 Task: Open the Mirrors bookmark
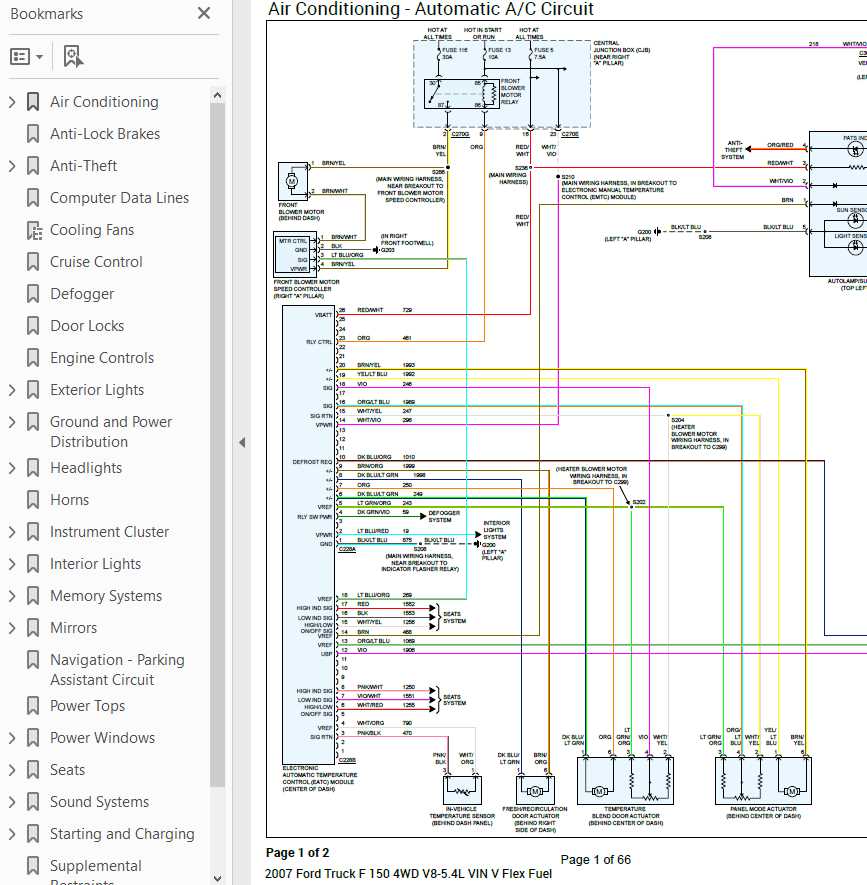point(73,628)
